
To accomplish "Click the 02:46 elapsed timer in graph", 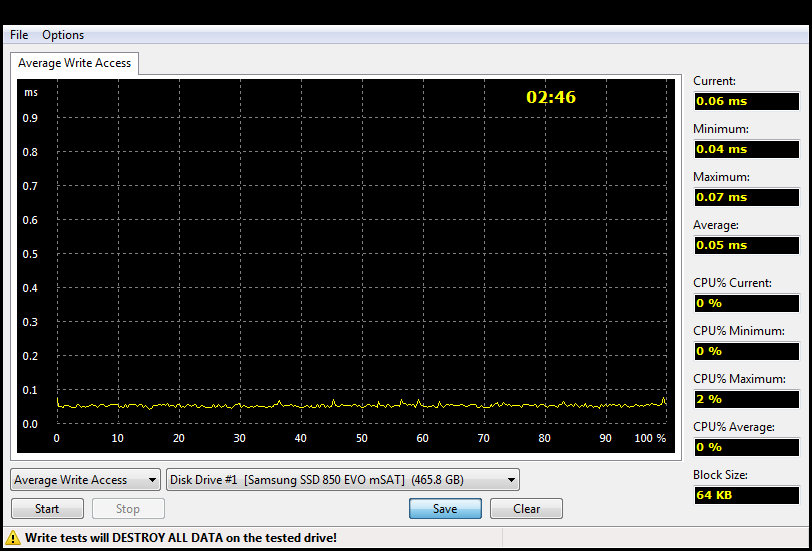I will [551, 97].
